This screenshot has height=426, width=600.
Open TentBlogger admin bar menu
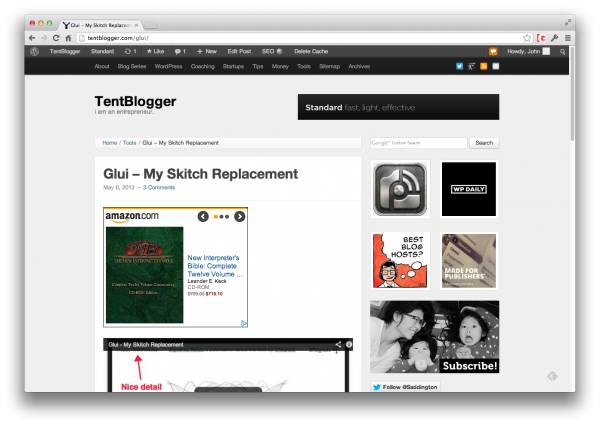65,51
